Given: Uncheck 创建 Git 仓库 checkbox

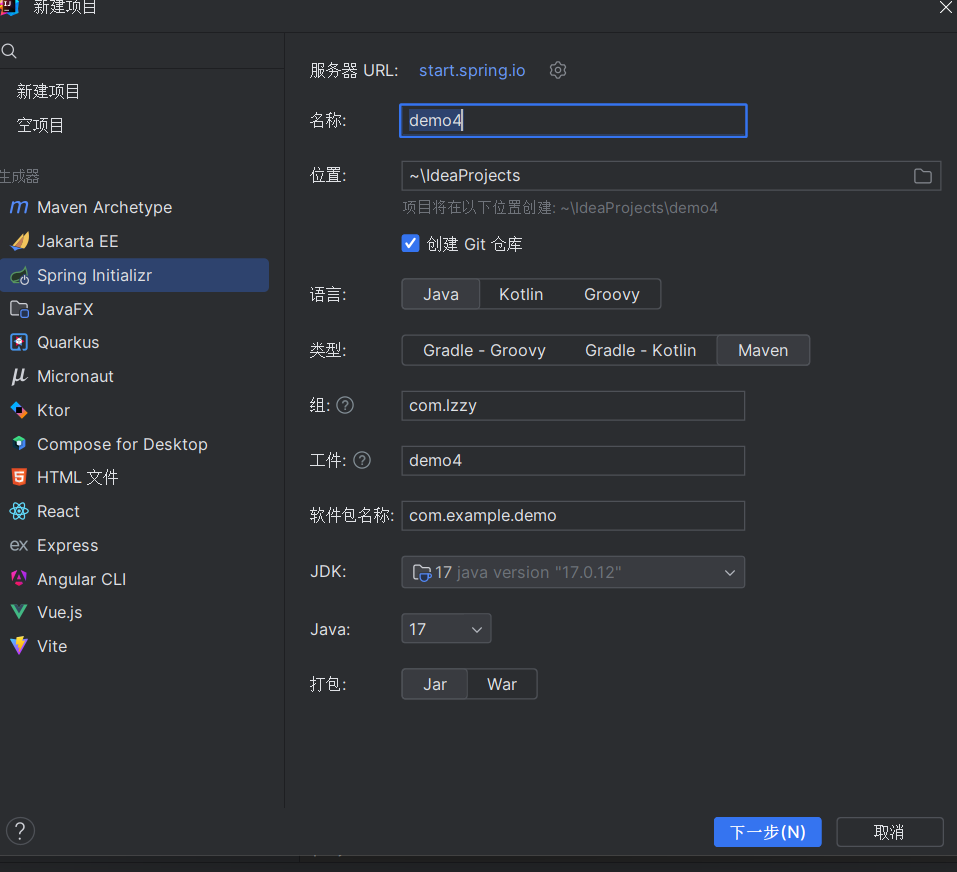Looking at the screenshot, I should point(410,243).
